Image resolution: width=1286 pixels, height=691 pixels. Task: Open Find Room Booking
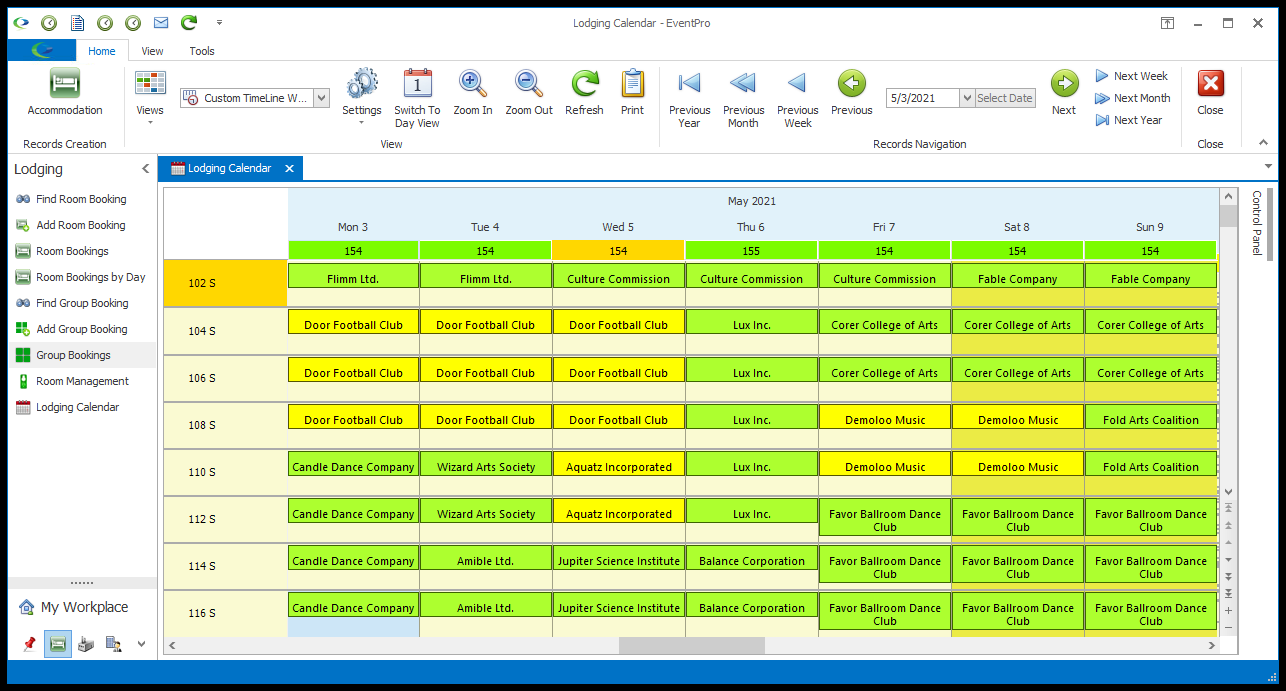pyautogui.click(x=81, y=199)
